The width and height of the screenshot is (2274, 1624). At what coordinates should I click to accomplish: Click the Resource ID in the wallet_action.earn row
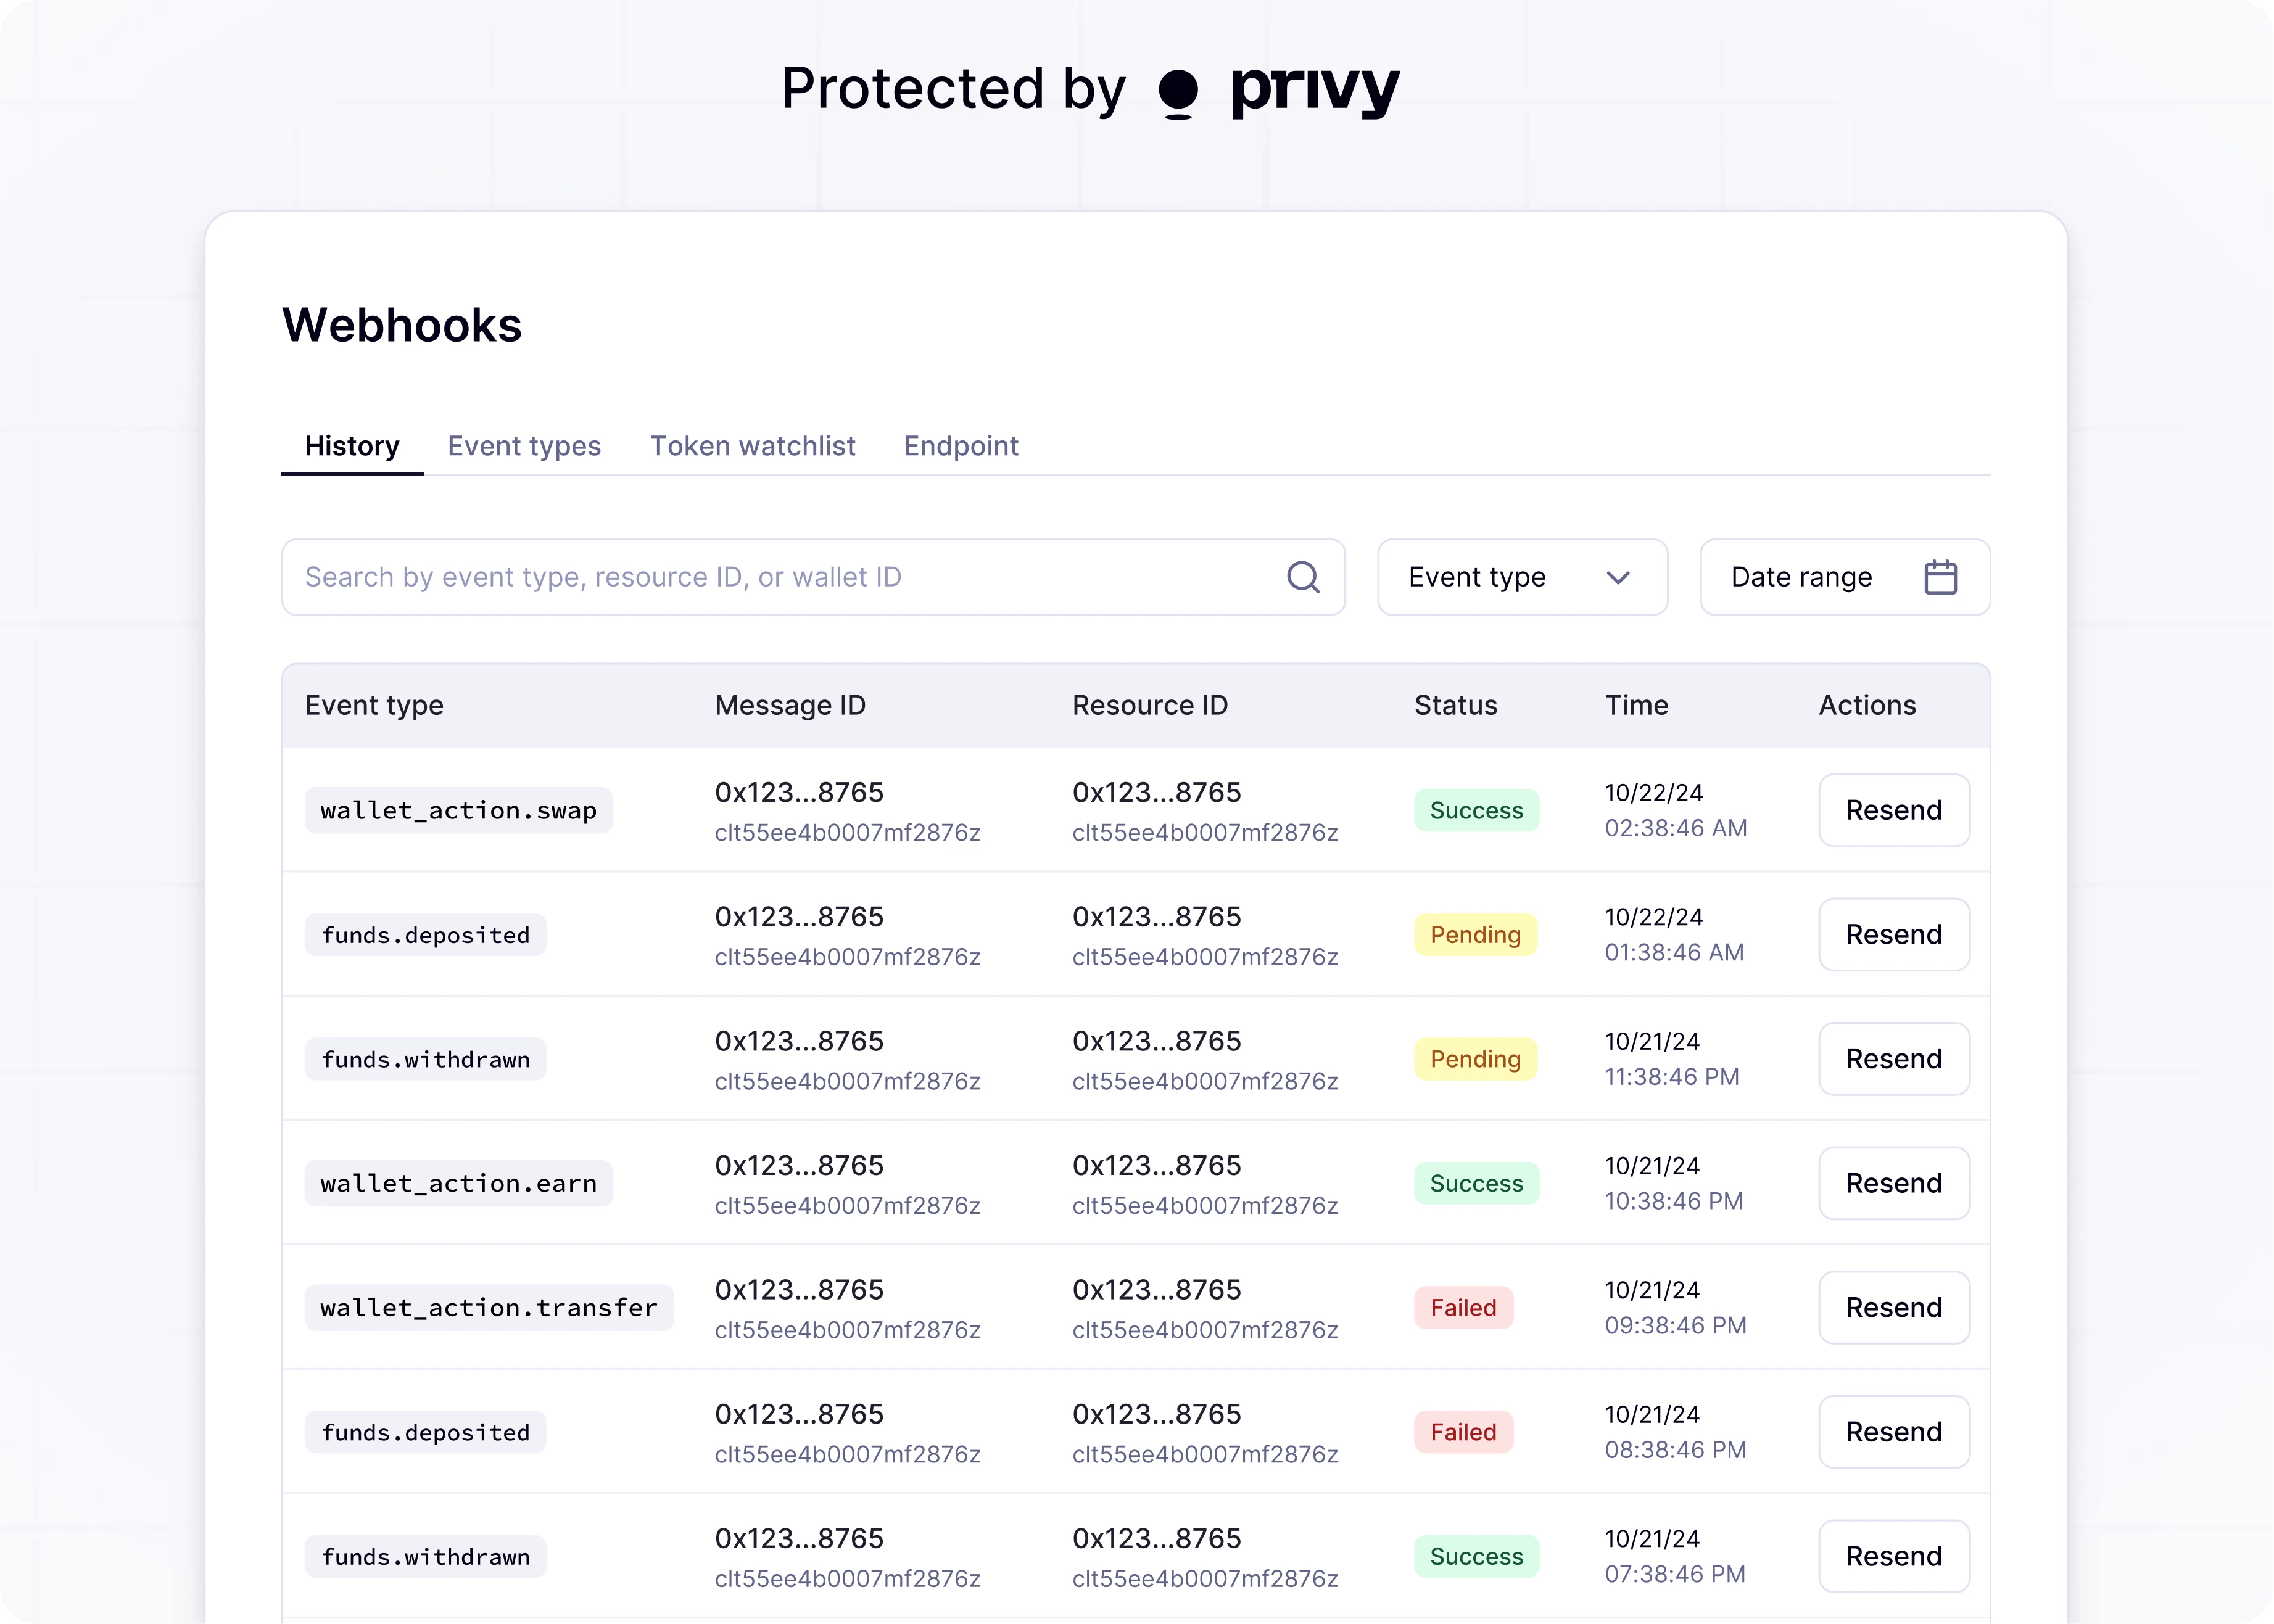click(x=1205, y=1184)
